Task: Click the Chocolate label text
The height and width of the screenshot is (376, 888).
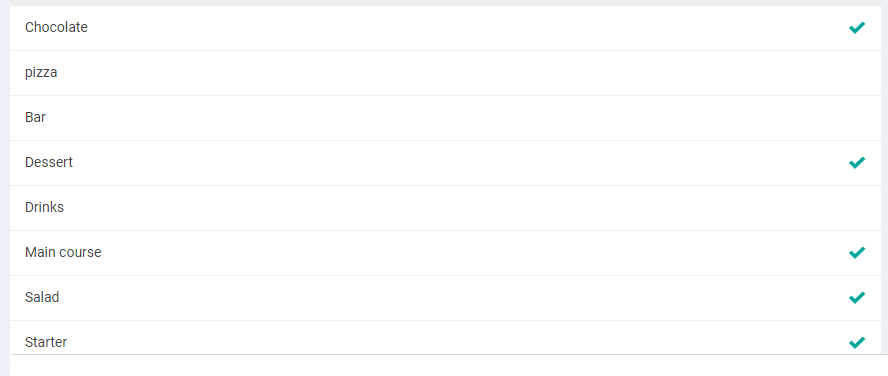Action: coord(56,27)
